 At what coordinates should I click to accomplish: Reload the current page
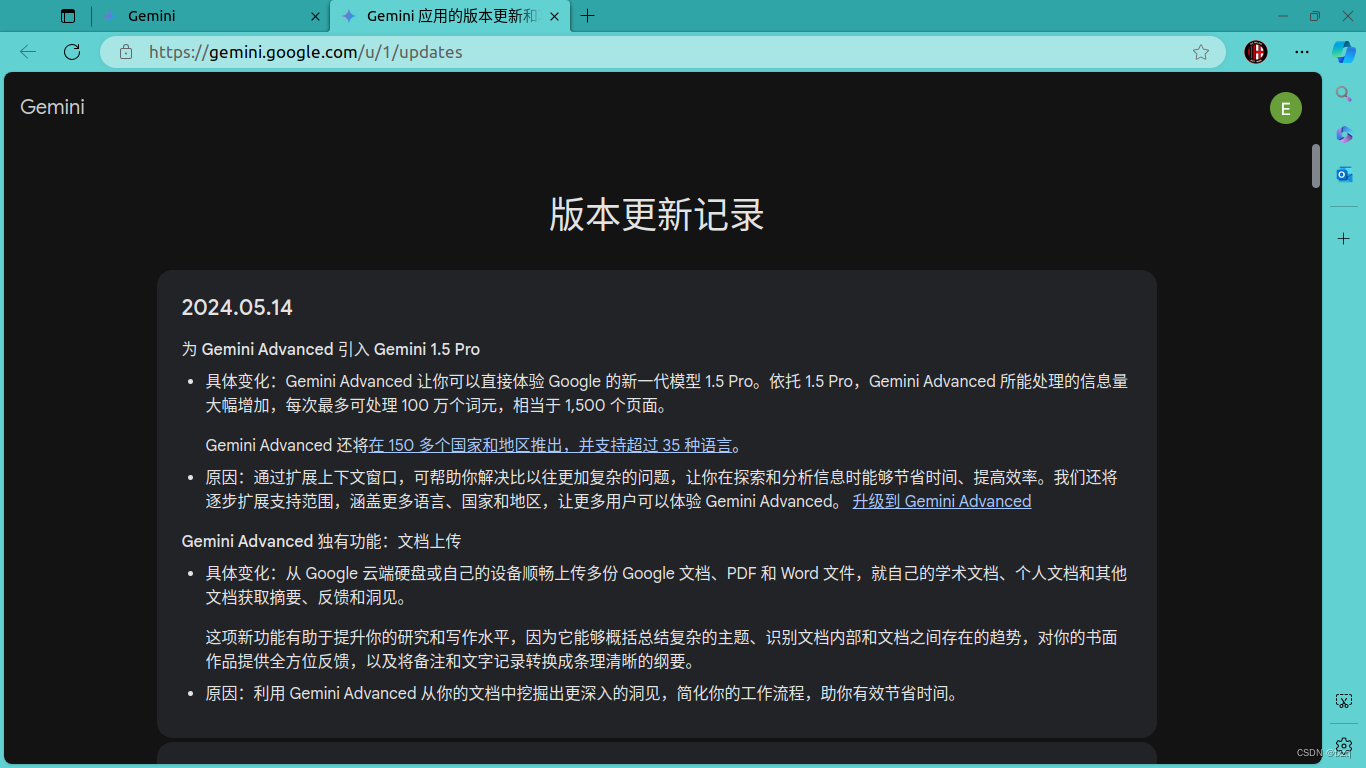[72, 52]
